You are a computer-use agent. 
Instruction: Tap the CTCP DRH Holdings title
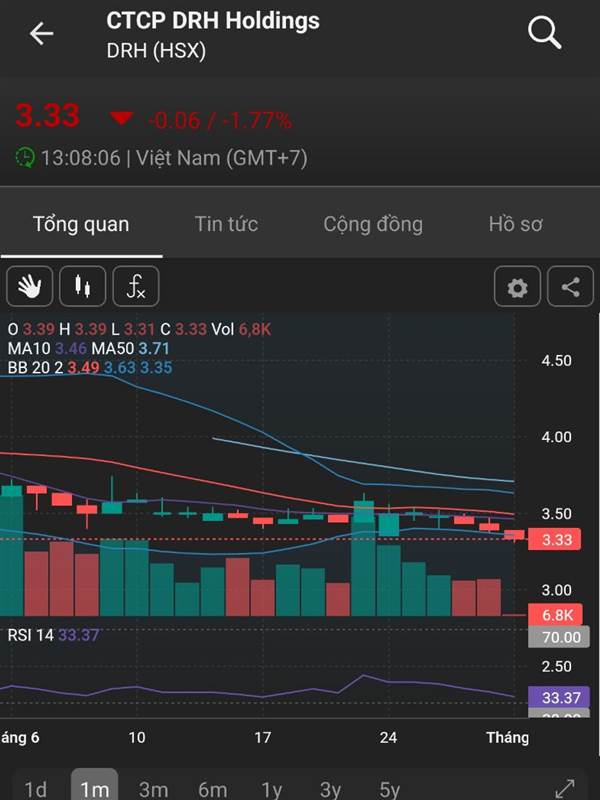[213, 21]
